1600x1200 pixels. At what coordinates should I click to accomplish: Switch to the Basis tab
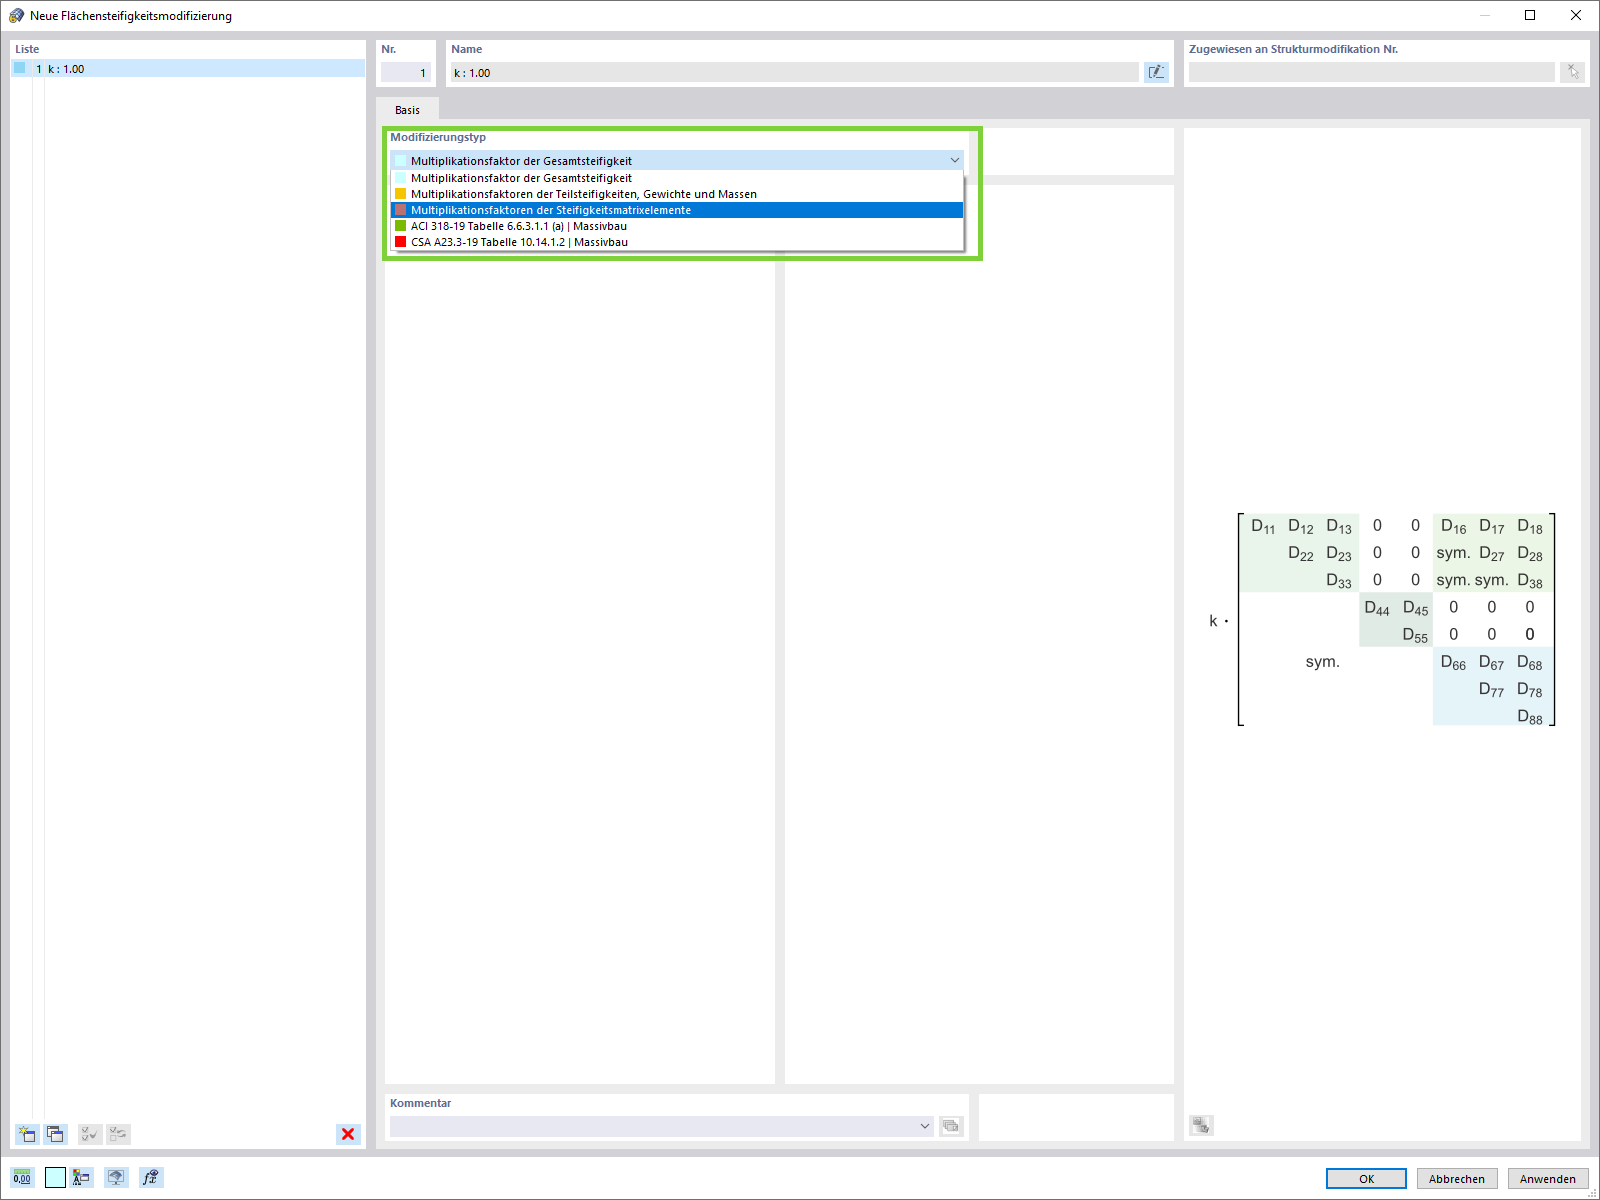pos(407,110)
